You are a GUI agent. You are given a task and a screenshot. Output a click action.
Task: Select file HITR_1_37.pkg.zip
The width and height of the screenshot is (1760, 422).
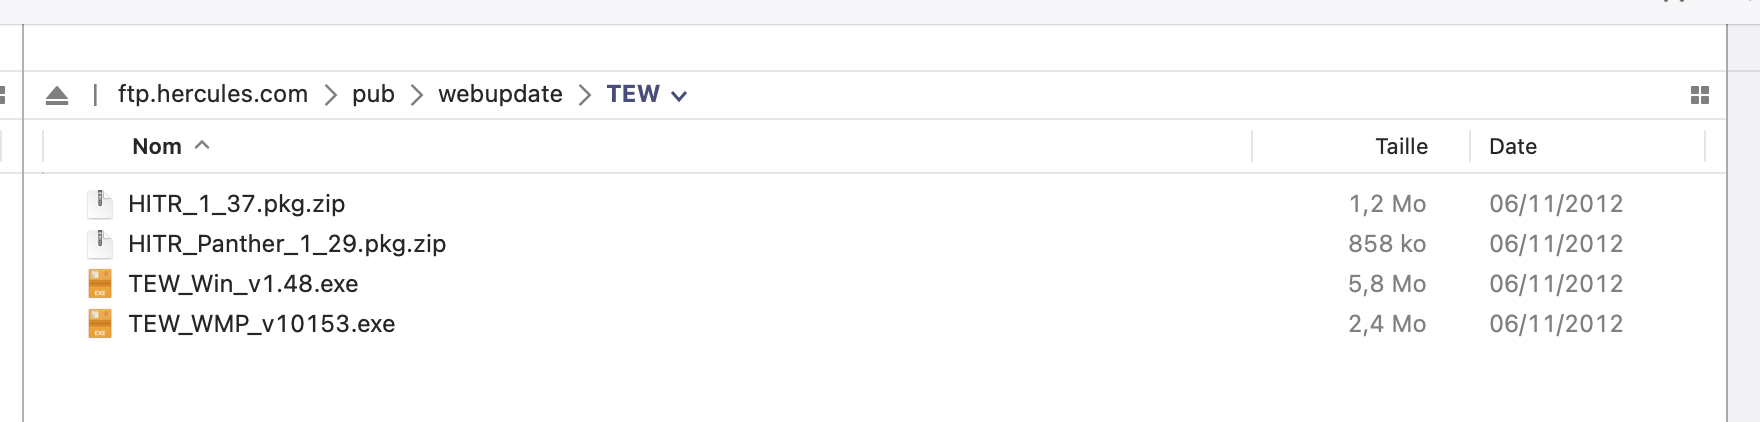[x=236, y=204]
